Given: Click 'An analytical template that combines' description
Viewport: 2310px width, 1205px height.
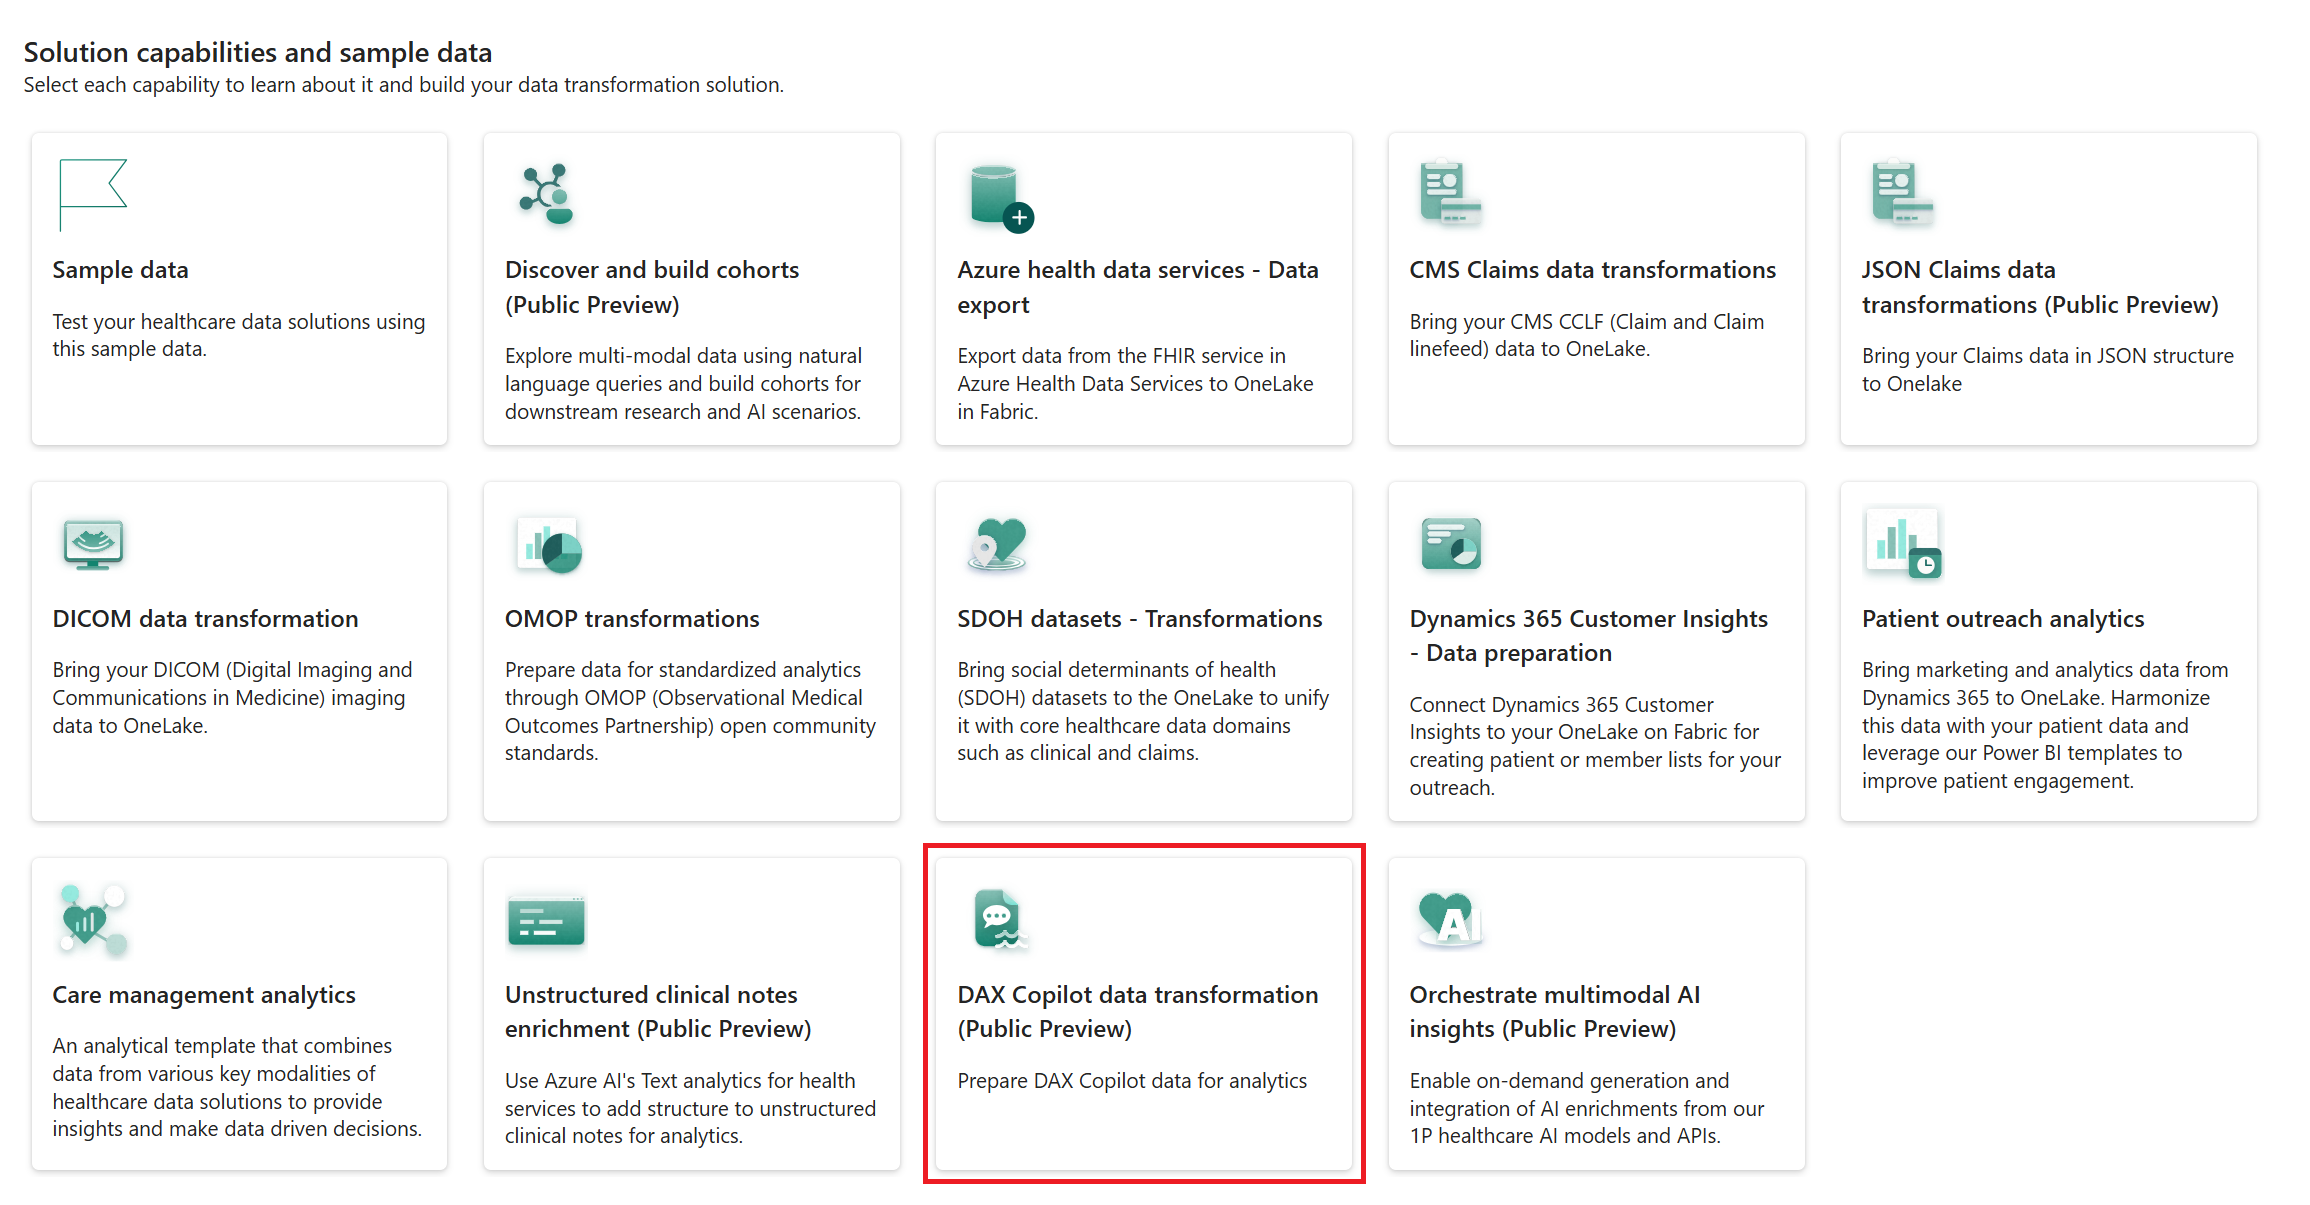Looking at the screenshot, I should pyautogui.click(x=237, y=1087).
